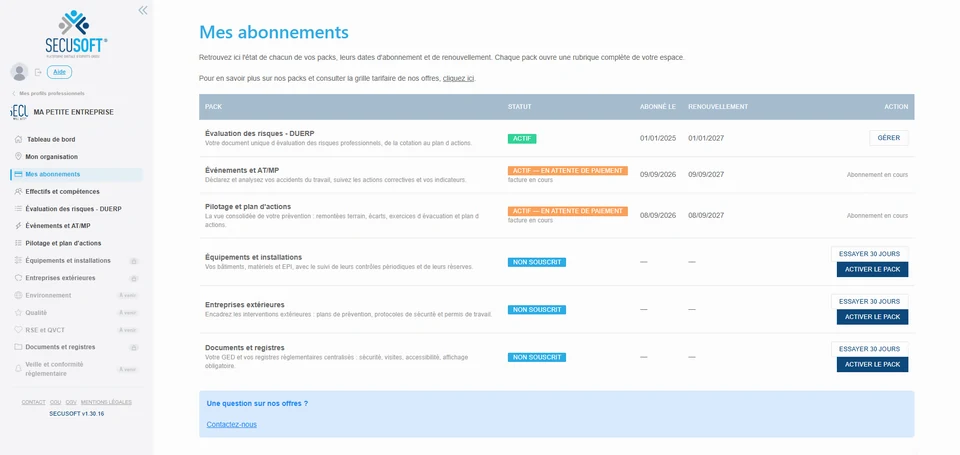Viewport: 960px width, 455px height.
Task: Click NON SOUSCRIT badge for Documents et registres
Action: point(537,357)
